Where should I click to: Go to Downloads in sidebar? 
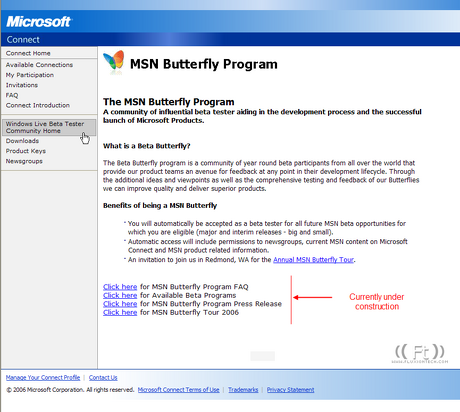click(x=22, y=141)
